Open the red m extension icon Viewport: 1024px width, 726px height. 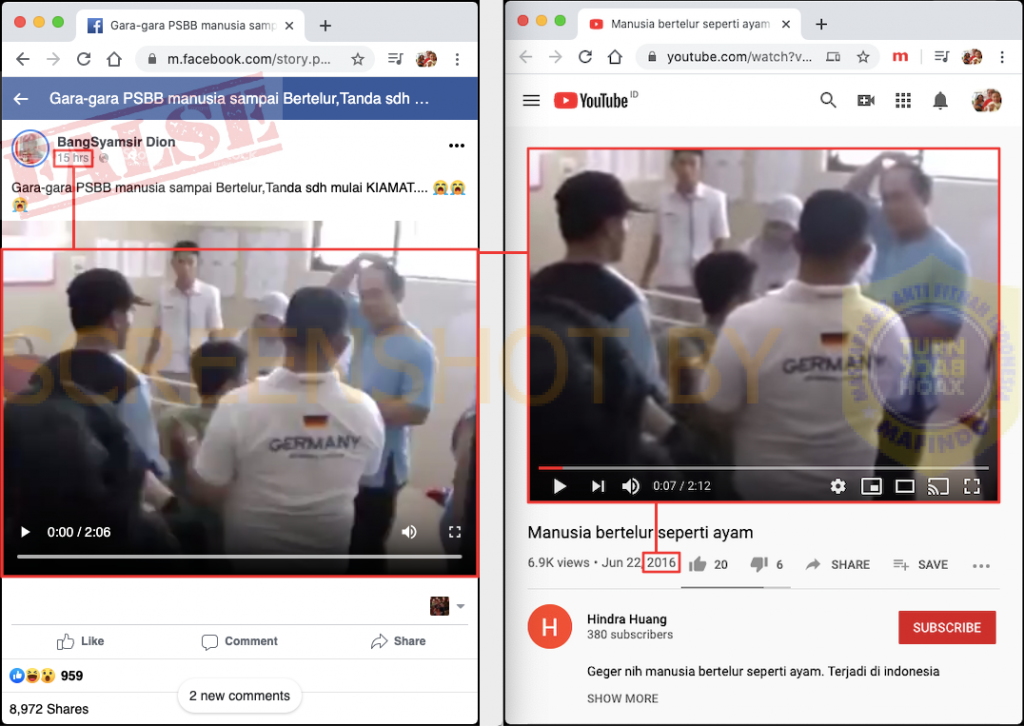click(x=900, y=57)
